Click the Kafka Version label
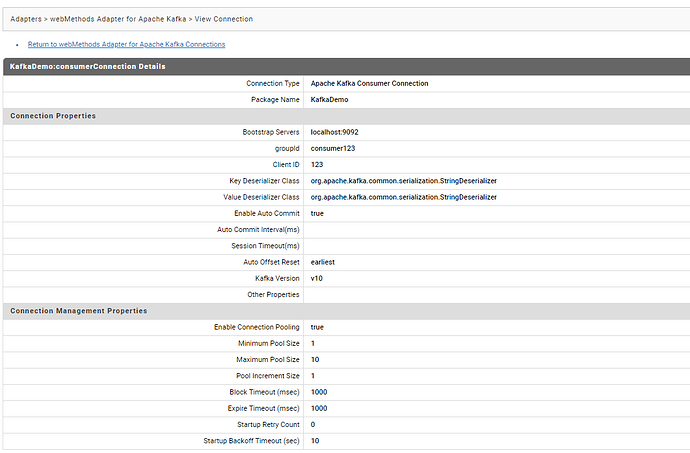 [x=277, y=279]
